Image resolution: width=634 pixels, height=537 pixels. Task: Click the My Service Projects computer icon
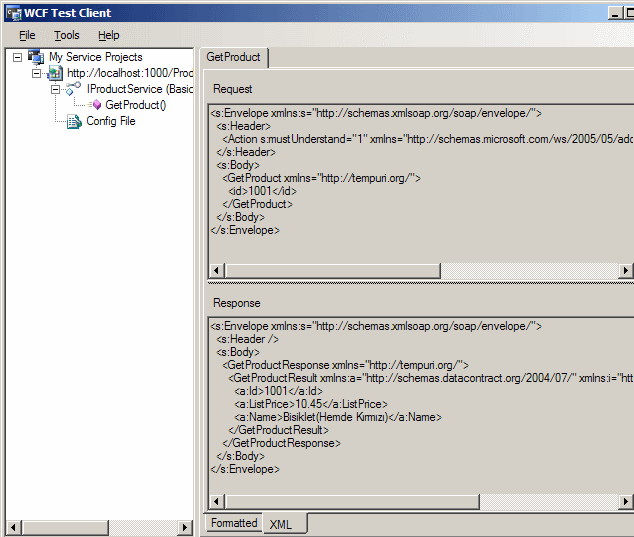[37, 58]
